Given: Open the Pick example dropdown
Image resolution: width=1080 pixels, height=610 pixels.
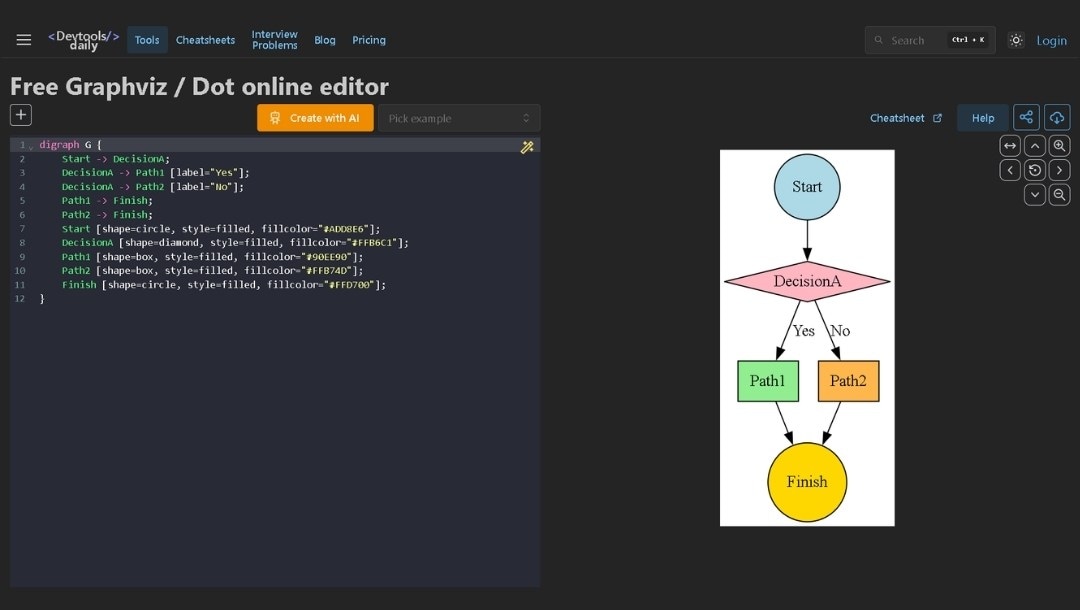Looking at the screenshot, I should click(459, 118).
